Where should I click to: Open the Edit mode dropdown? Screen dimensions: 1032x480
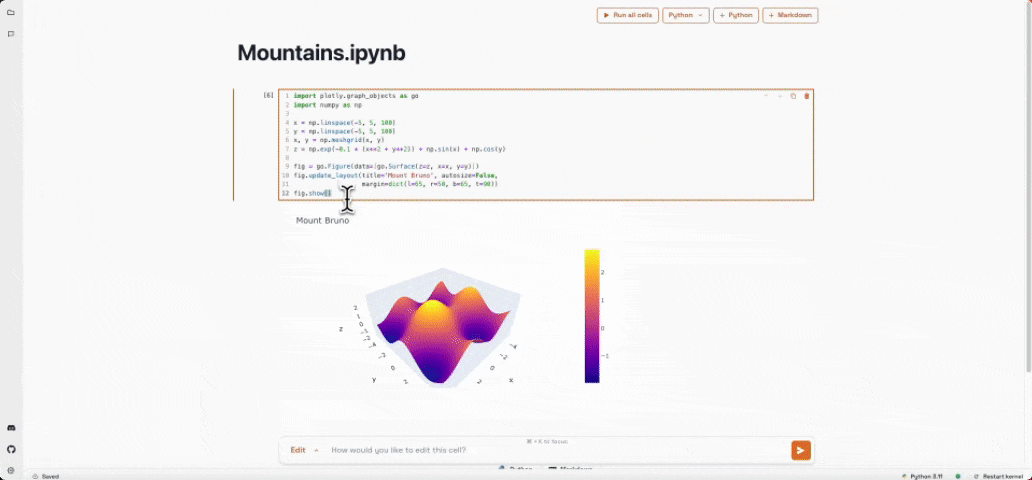[303, 450]
